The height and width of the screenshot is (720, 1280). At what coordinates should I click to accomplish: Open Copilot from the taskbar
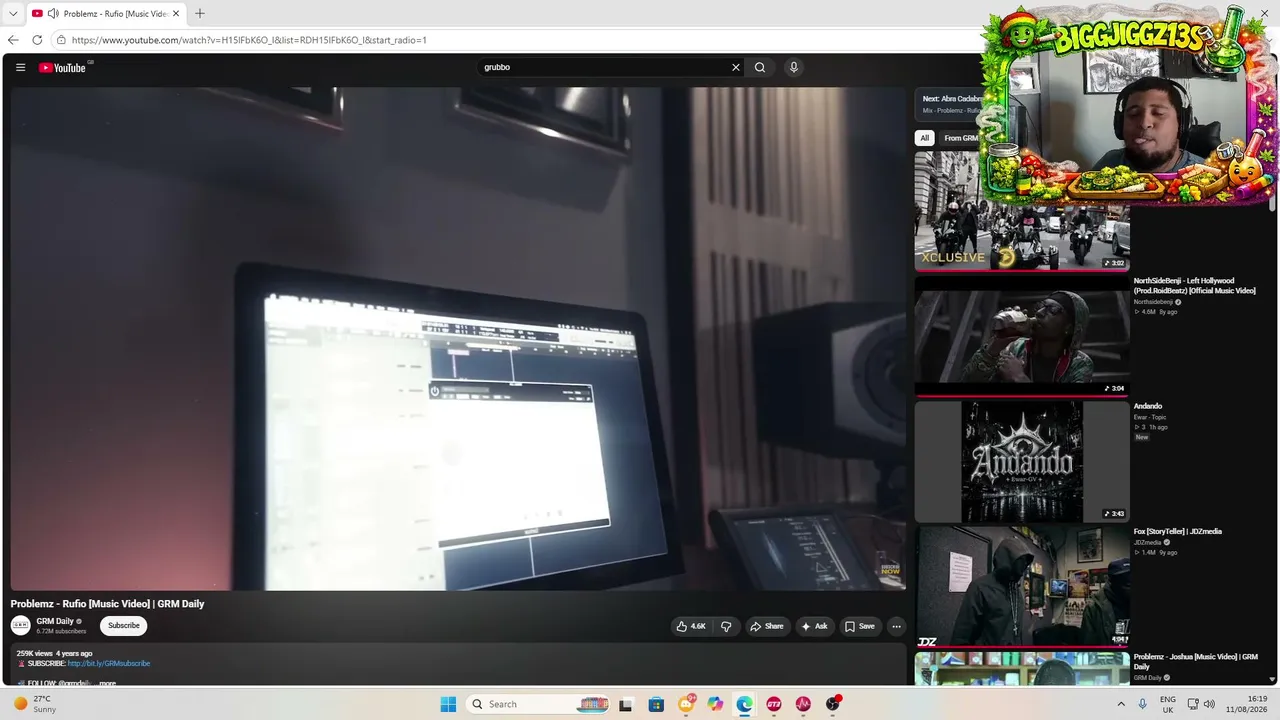(x=715, y=704)
